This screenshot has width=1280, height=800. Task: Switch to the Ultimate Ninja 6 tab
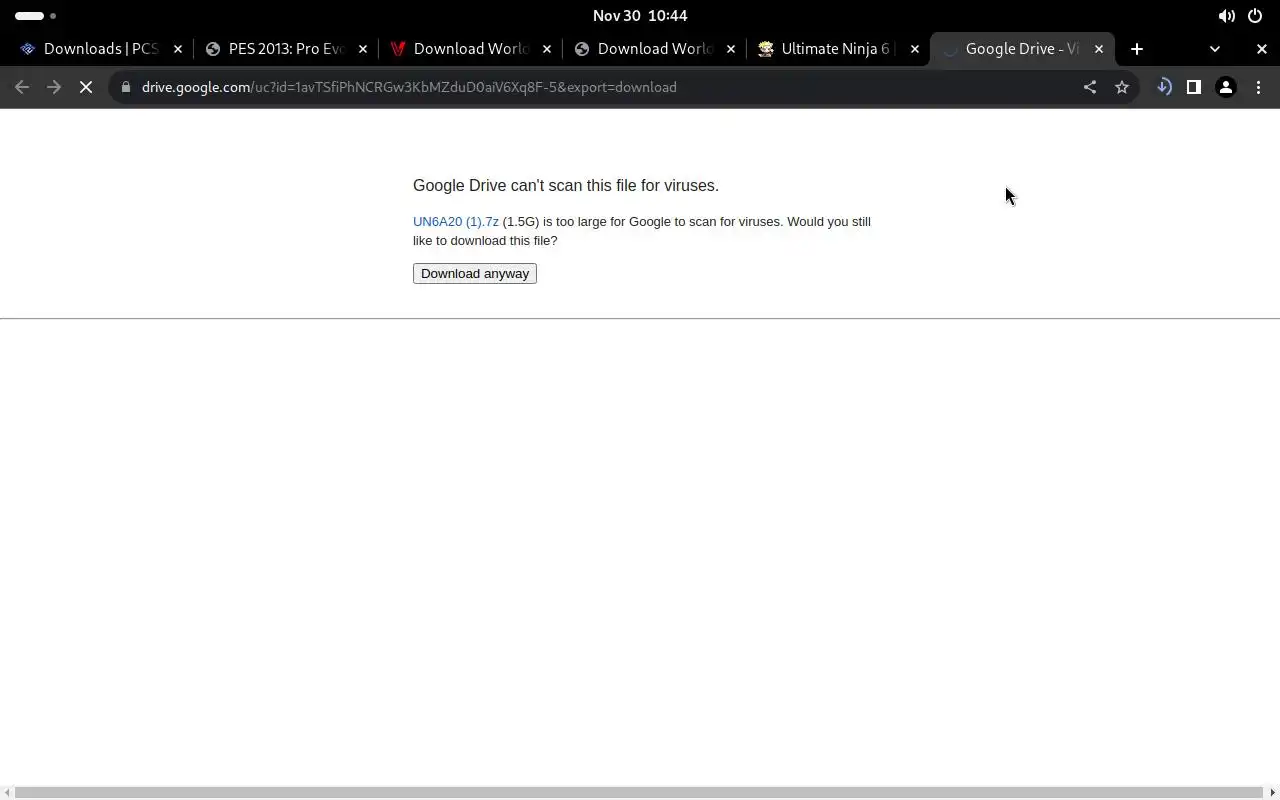point(838,48)
